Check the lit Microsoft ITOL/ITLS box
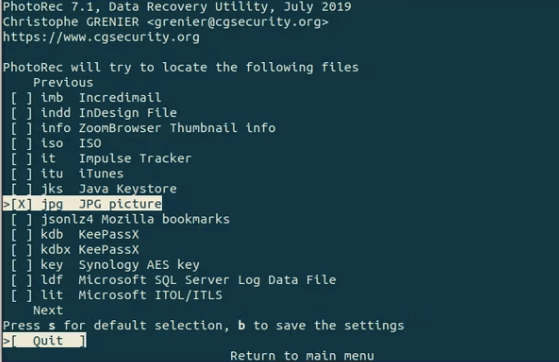 tap(21, 295)
